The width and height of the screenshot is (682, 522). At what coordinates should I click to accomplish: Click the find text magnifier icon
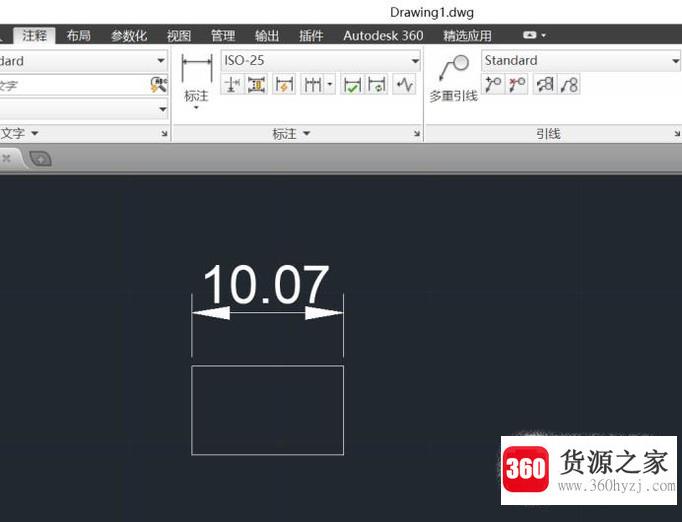pyautogui.click(x=158, y=85)
